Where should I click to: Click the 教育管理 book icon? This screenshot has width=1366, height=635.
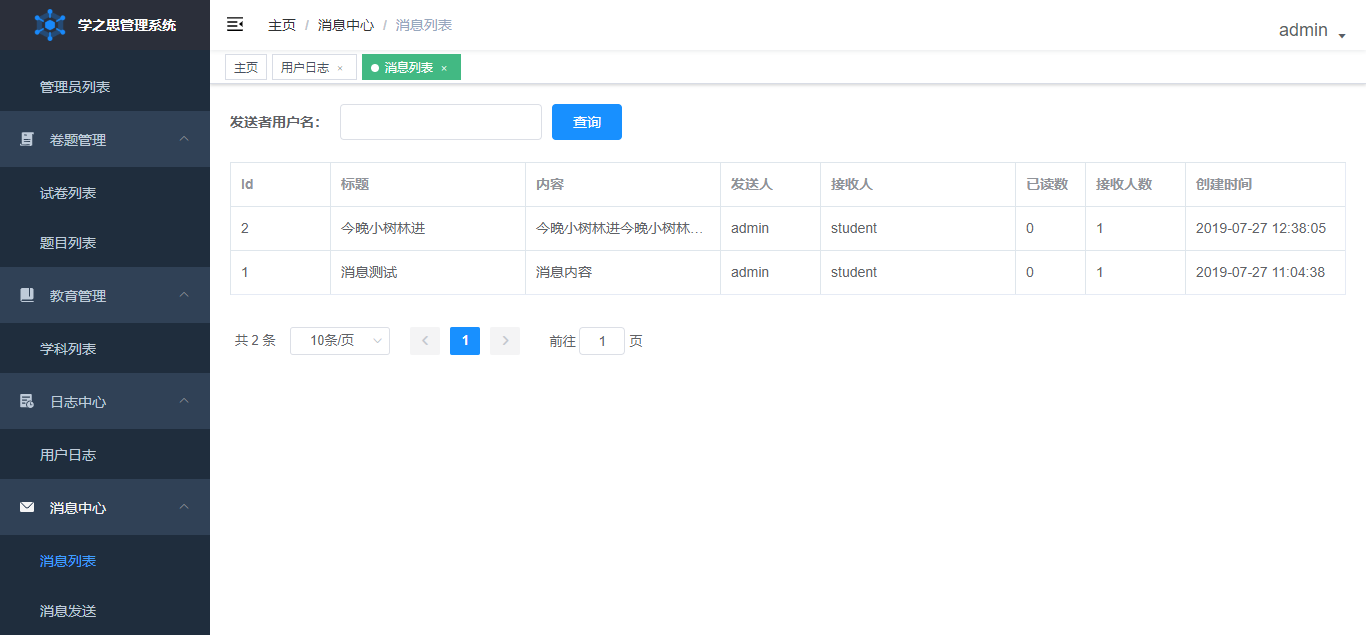(x=27, y=296)
